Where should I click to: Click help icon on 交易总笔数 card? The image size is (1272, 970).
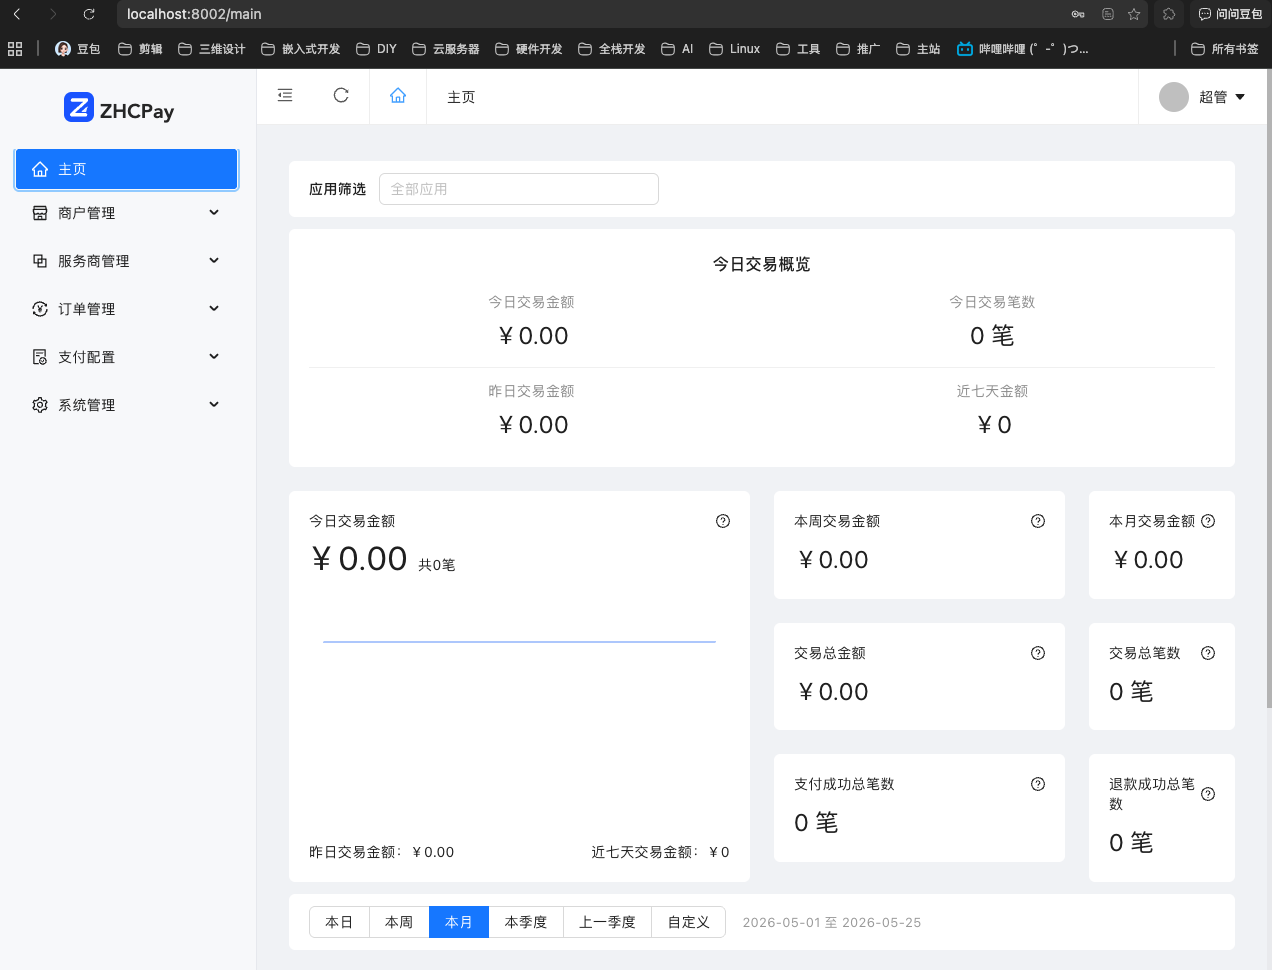(x=1208, y=653)
